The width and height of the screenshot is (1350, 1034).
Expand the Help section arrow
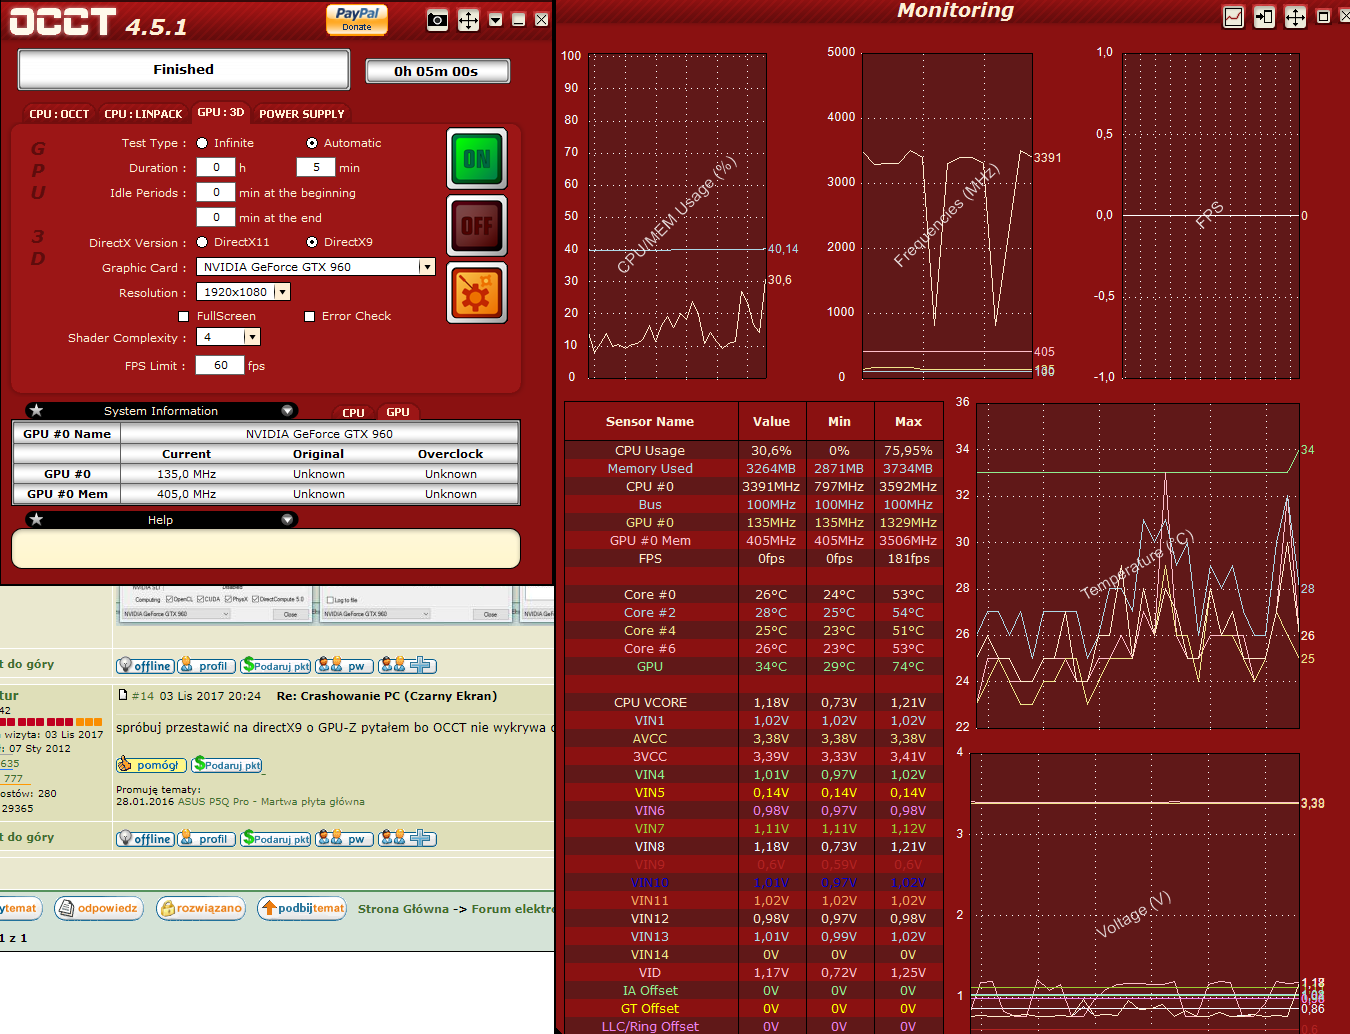287,519
